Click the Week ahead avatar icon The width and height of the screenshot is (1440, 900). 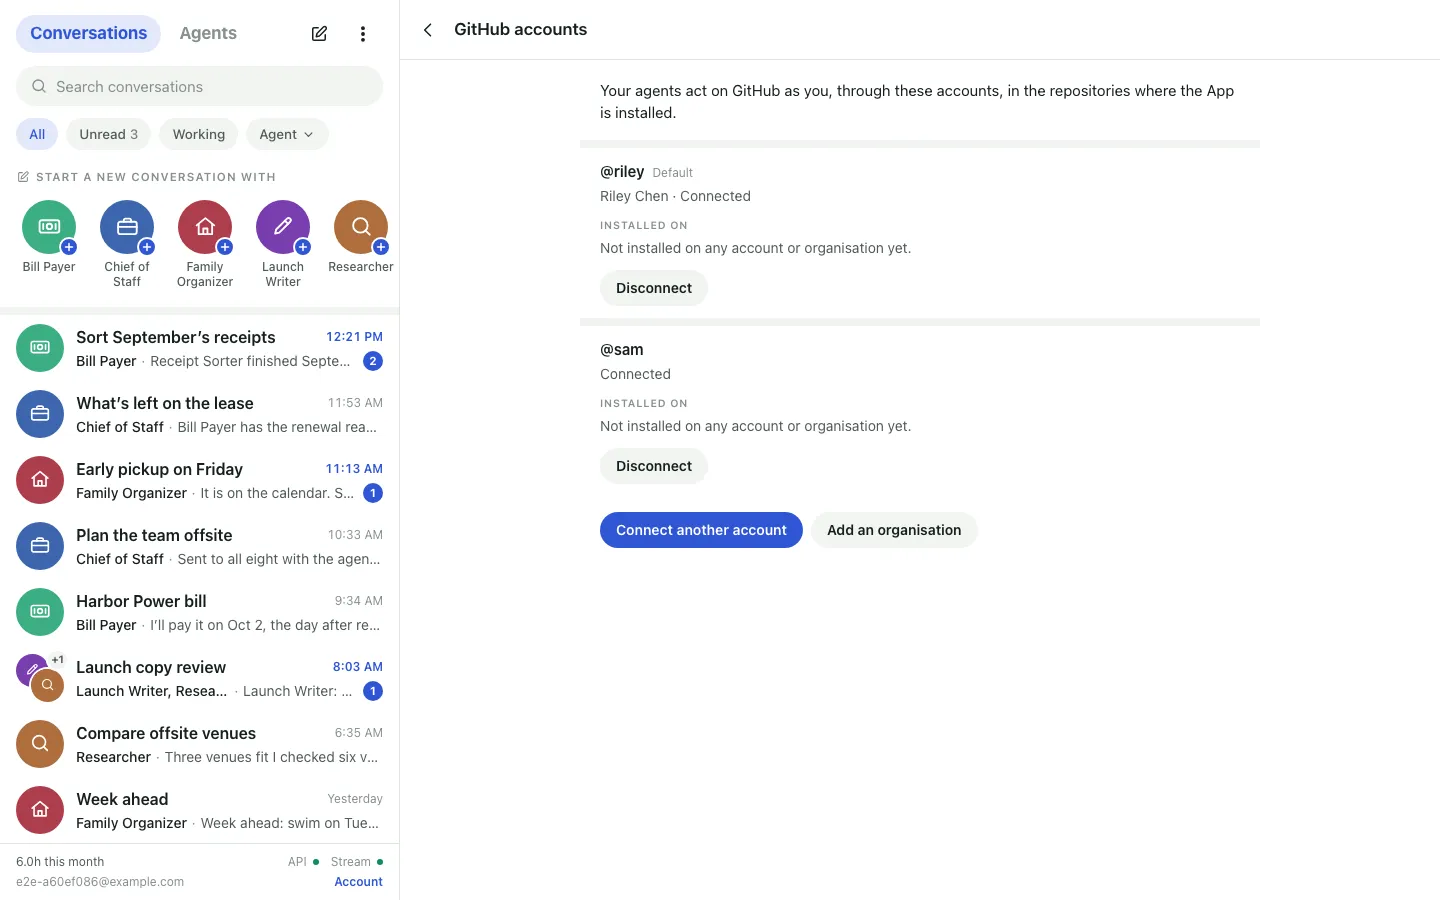point(40,810)
